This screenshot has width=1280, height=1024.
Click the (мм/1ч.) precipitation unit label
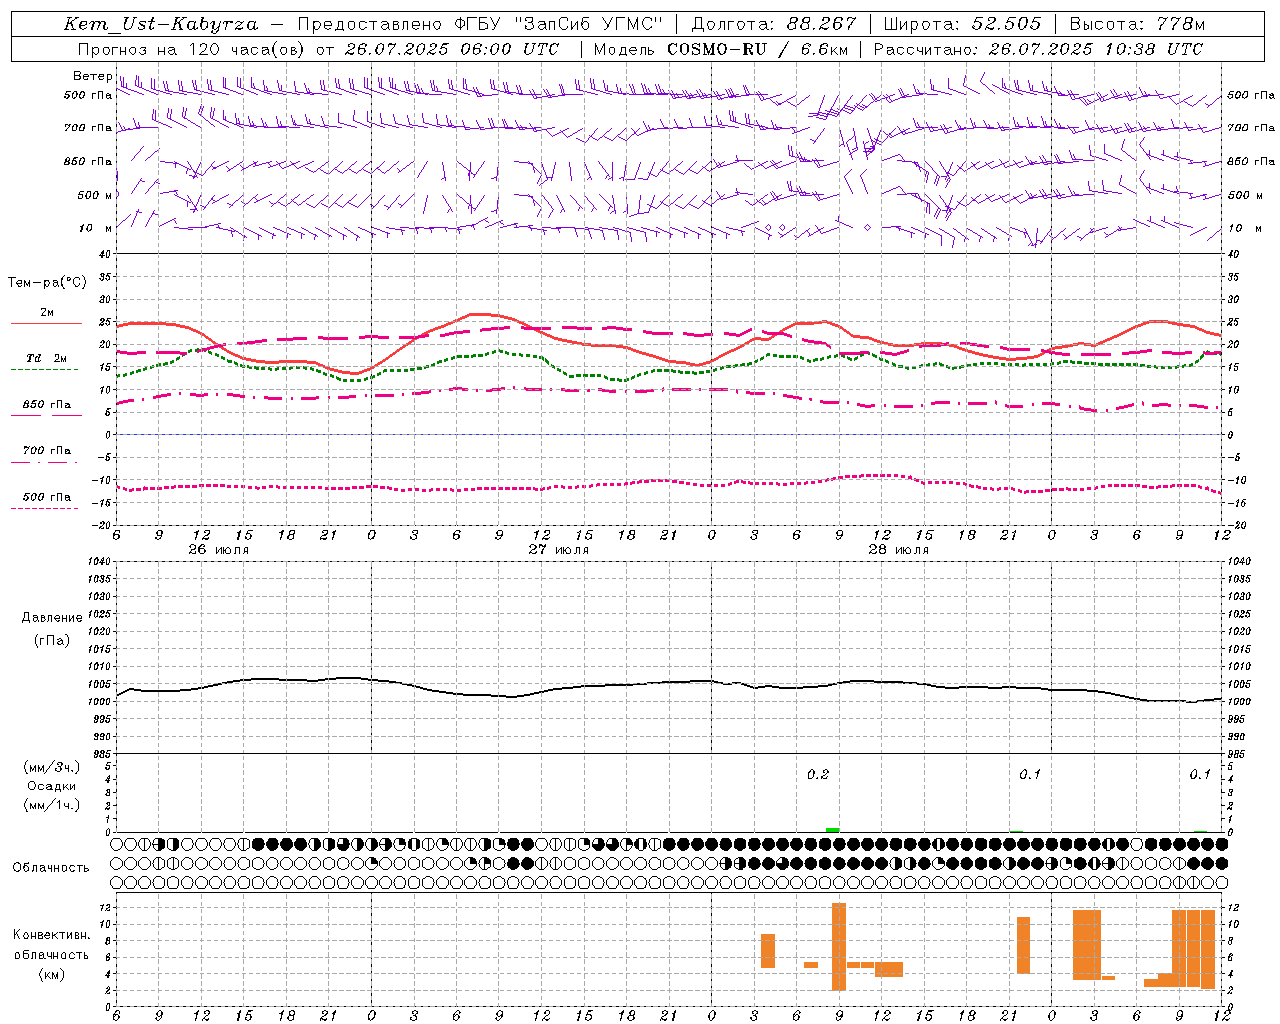pos(52,805)
